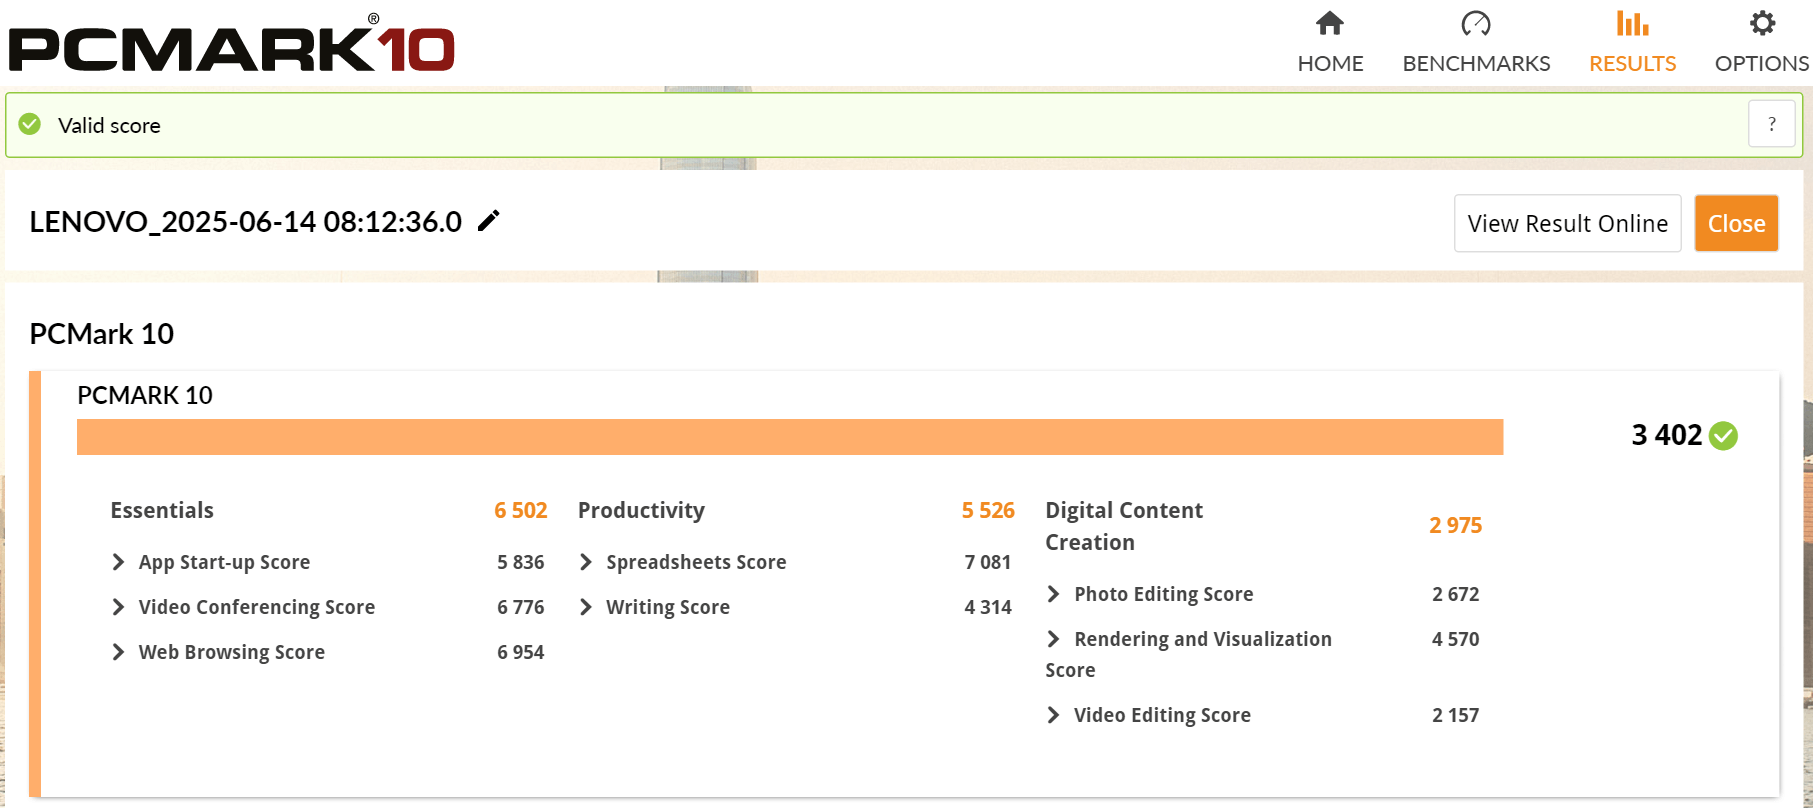Click the Options gear icon
The height and width of the screenshot is (808, 1813).
click(1762, 23)
